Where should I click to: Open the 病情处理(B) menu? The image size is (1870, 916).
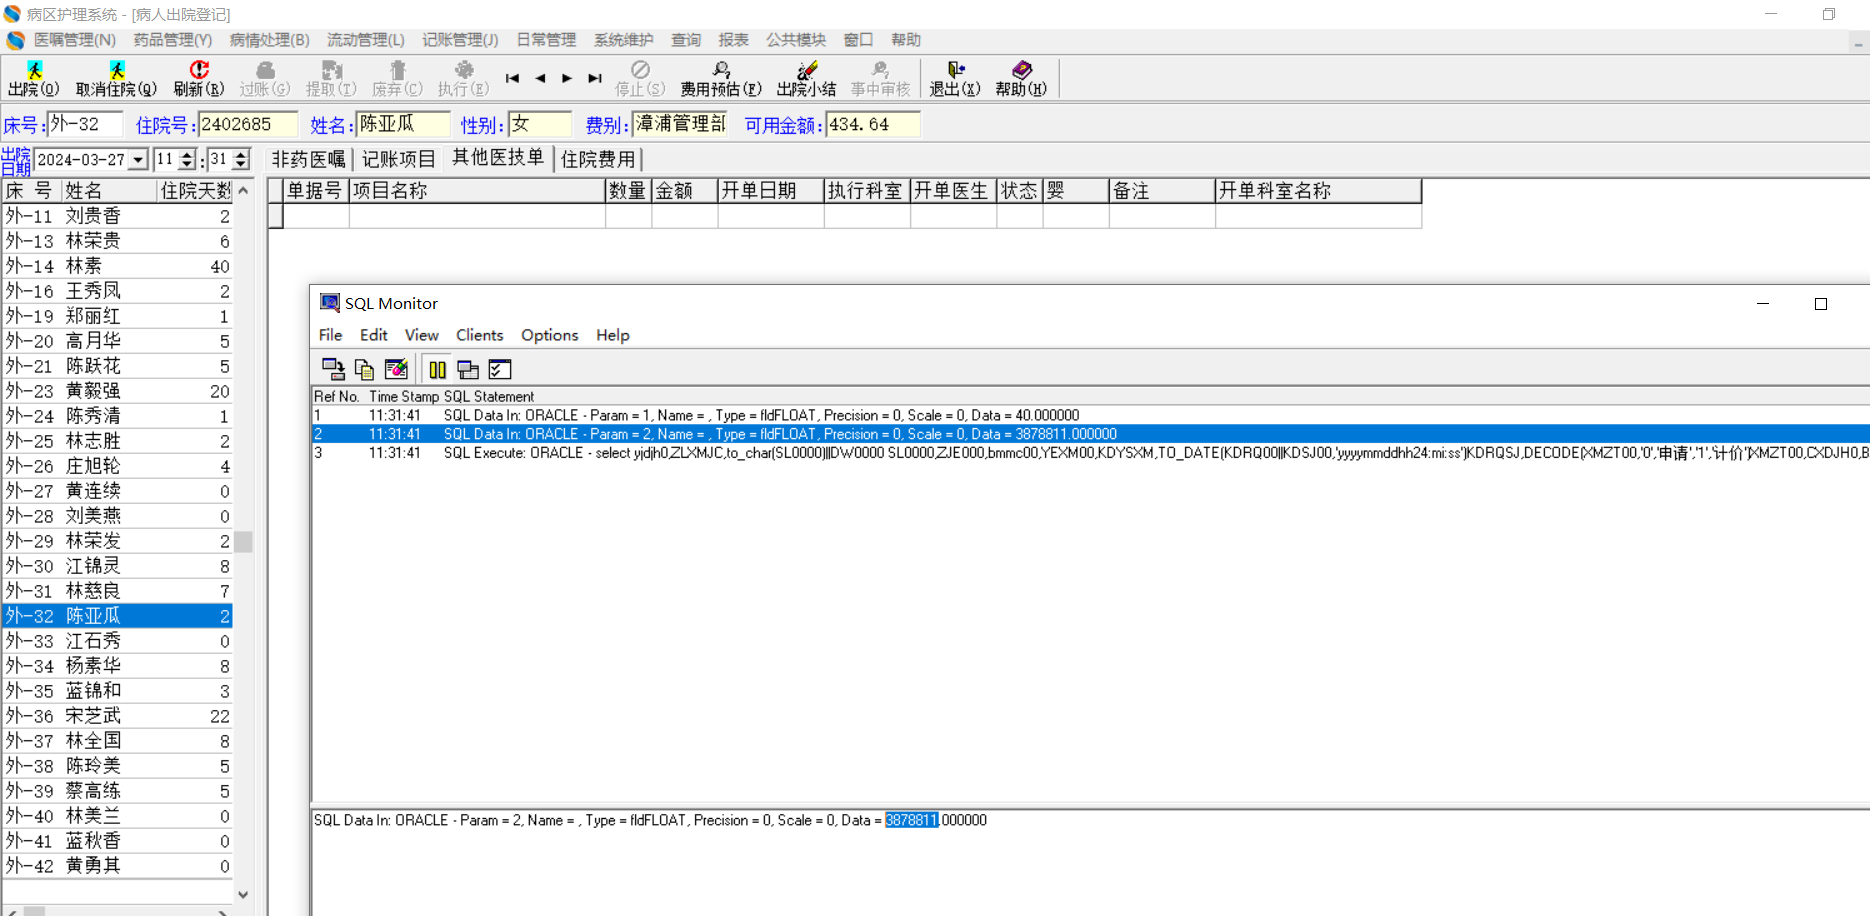coord(269,40)
